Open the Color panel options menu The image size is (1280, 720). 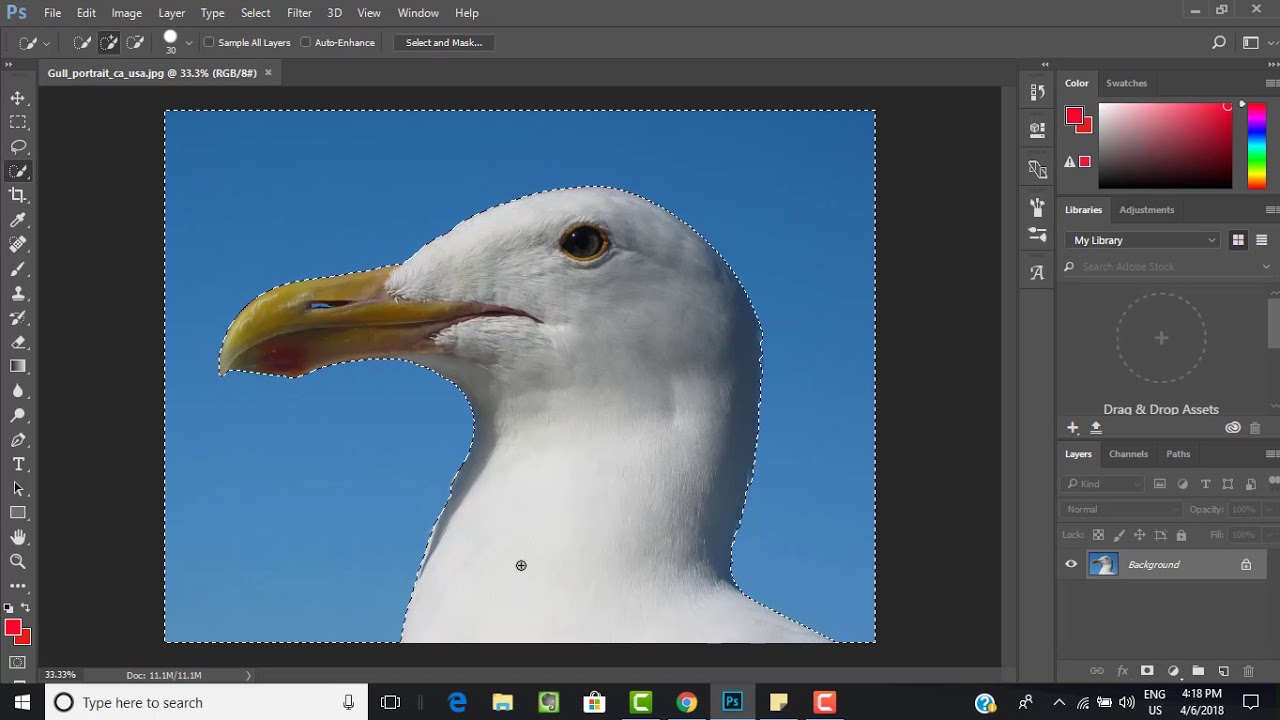click(x=1272, y=83)
